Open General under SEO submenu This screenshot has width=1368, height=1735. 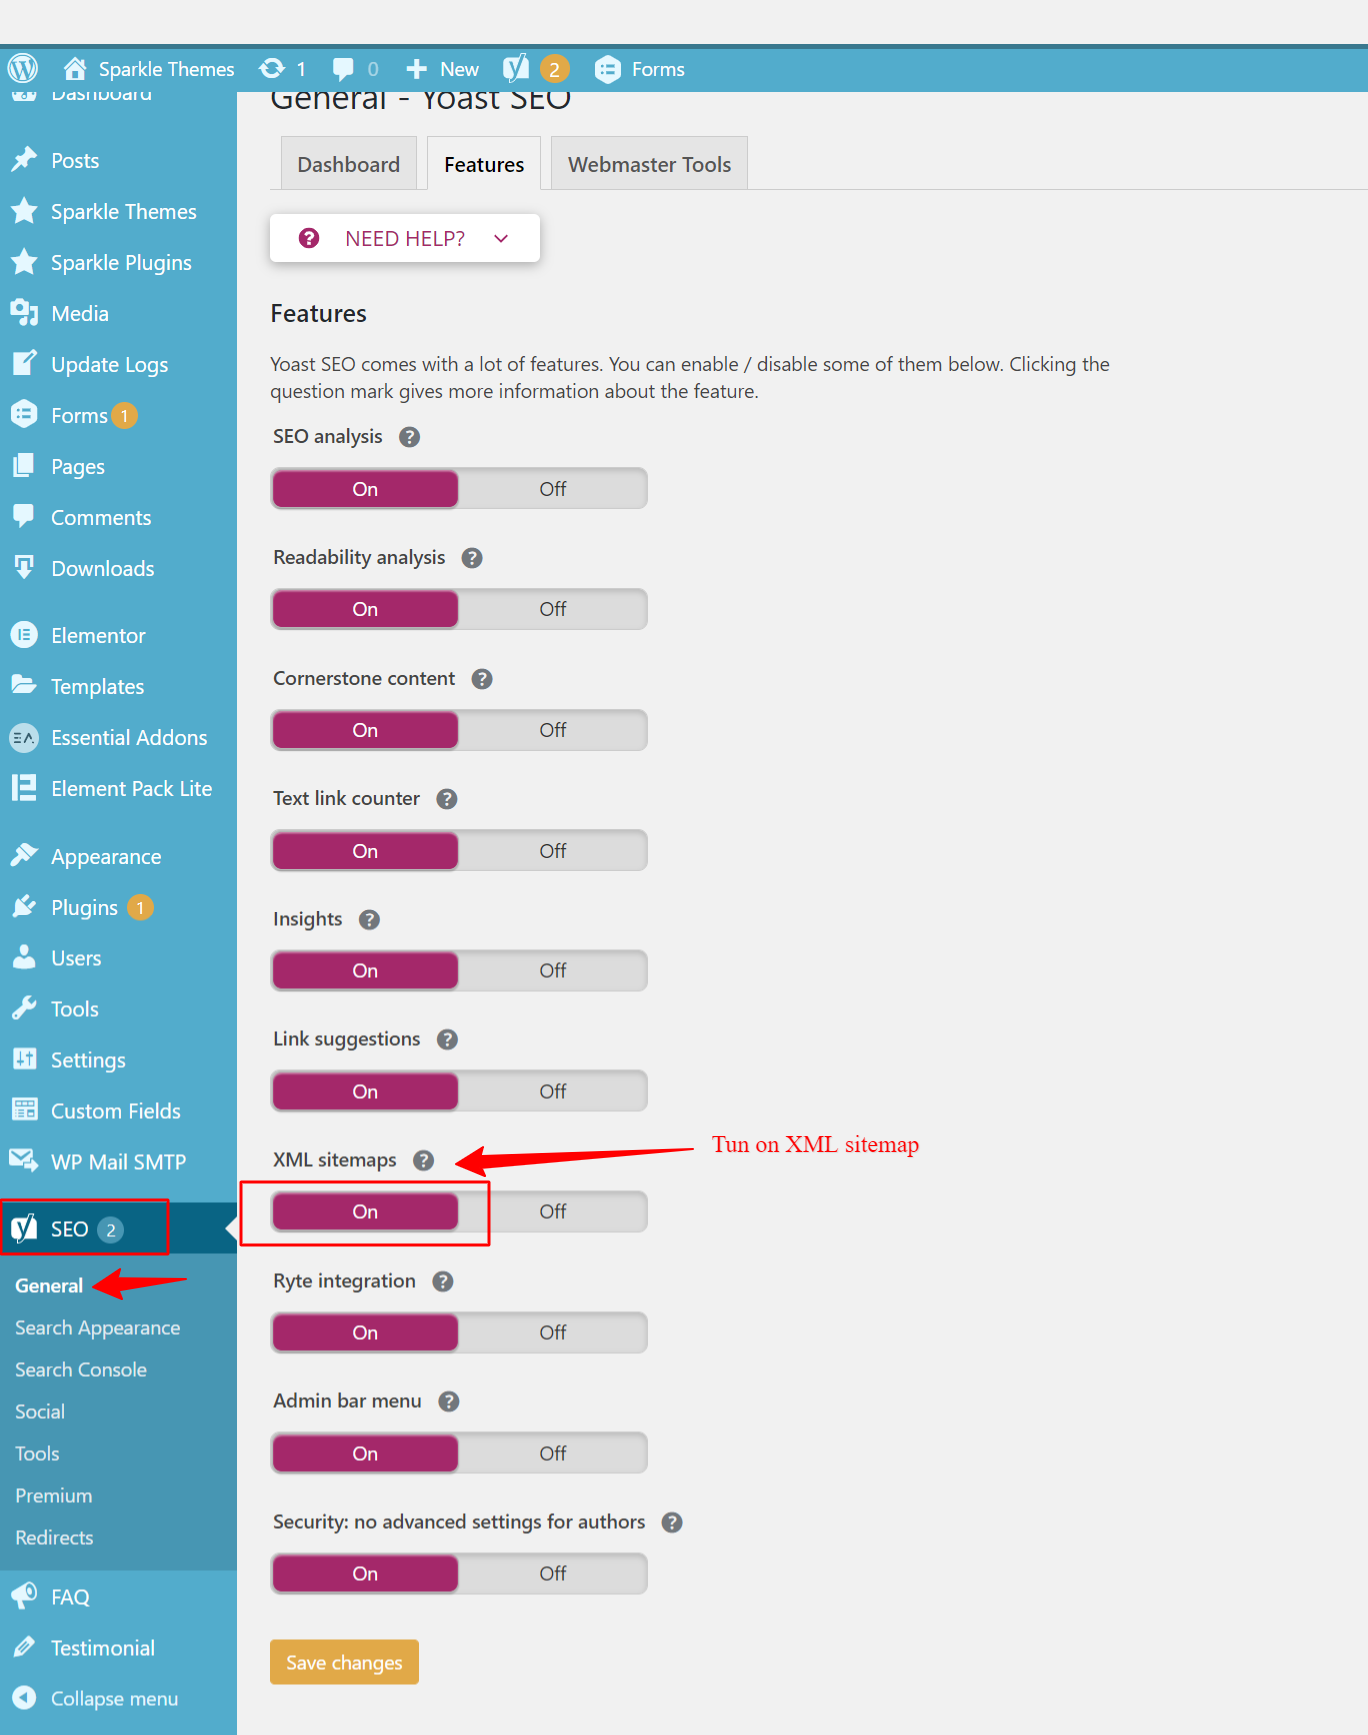[x=49, y=1286]
